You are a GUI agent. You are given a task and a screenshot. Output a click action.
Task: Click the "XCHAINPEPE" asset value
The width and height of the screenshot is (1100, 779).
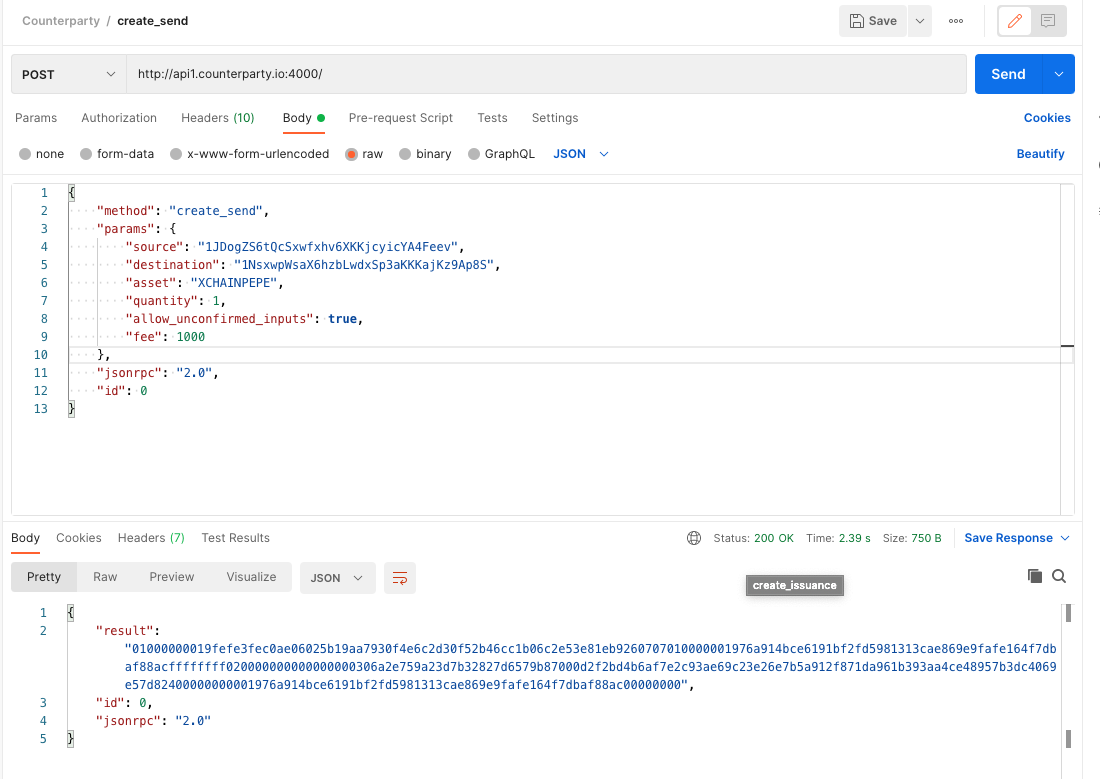(x=234, y=283)
